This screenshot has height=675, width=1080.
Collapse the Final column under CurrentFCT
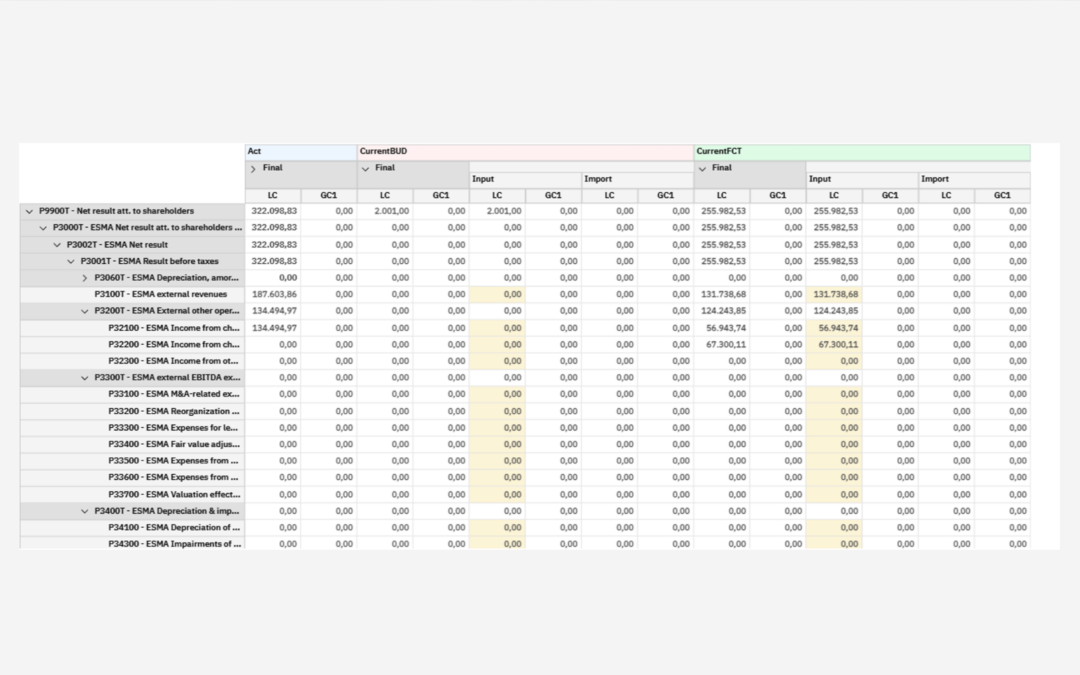pos(702,169)
